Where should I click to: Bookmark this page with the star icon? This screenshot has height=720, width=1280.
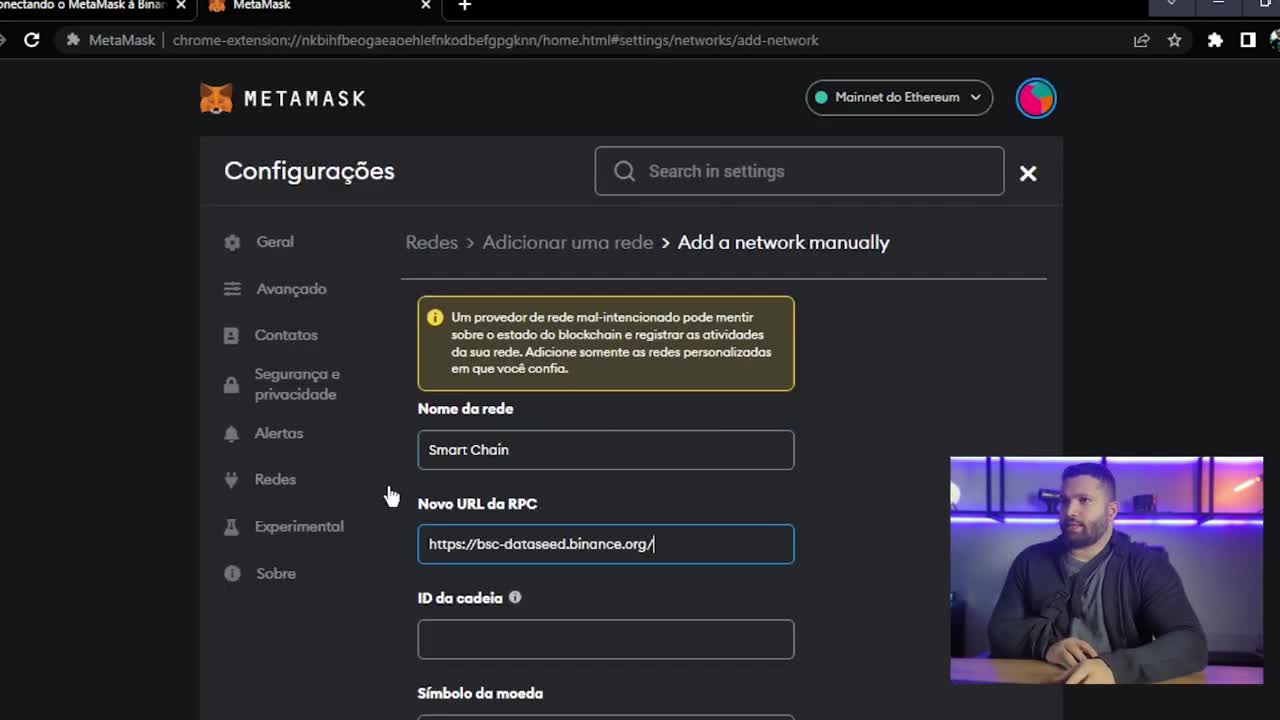1174,40
